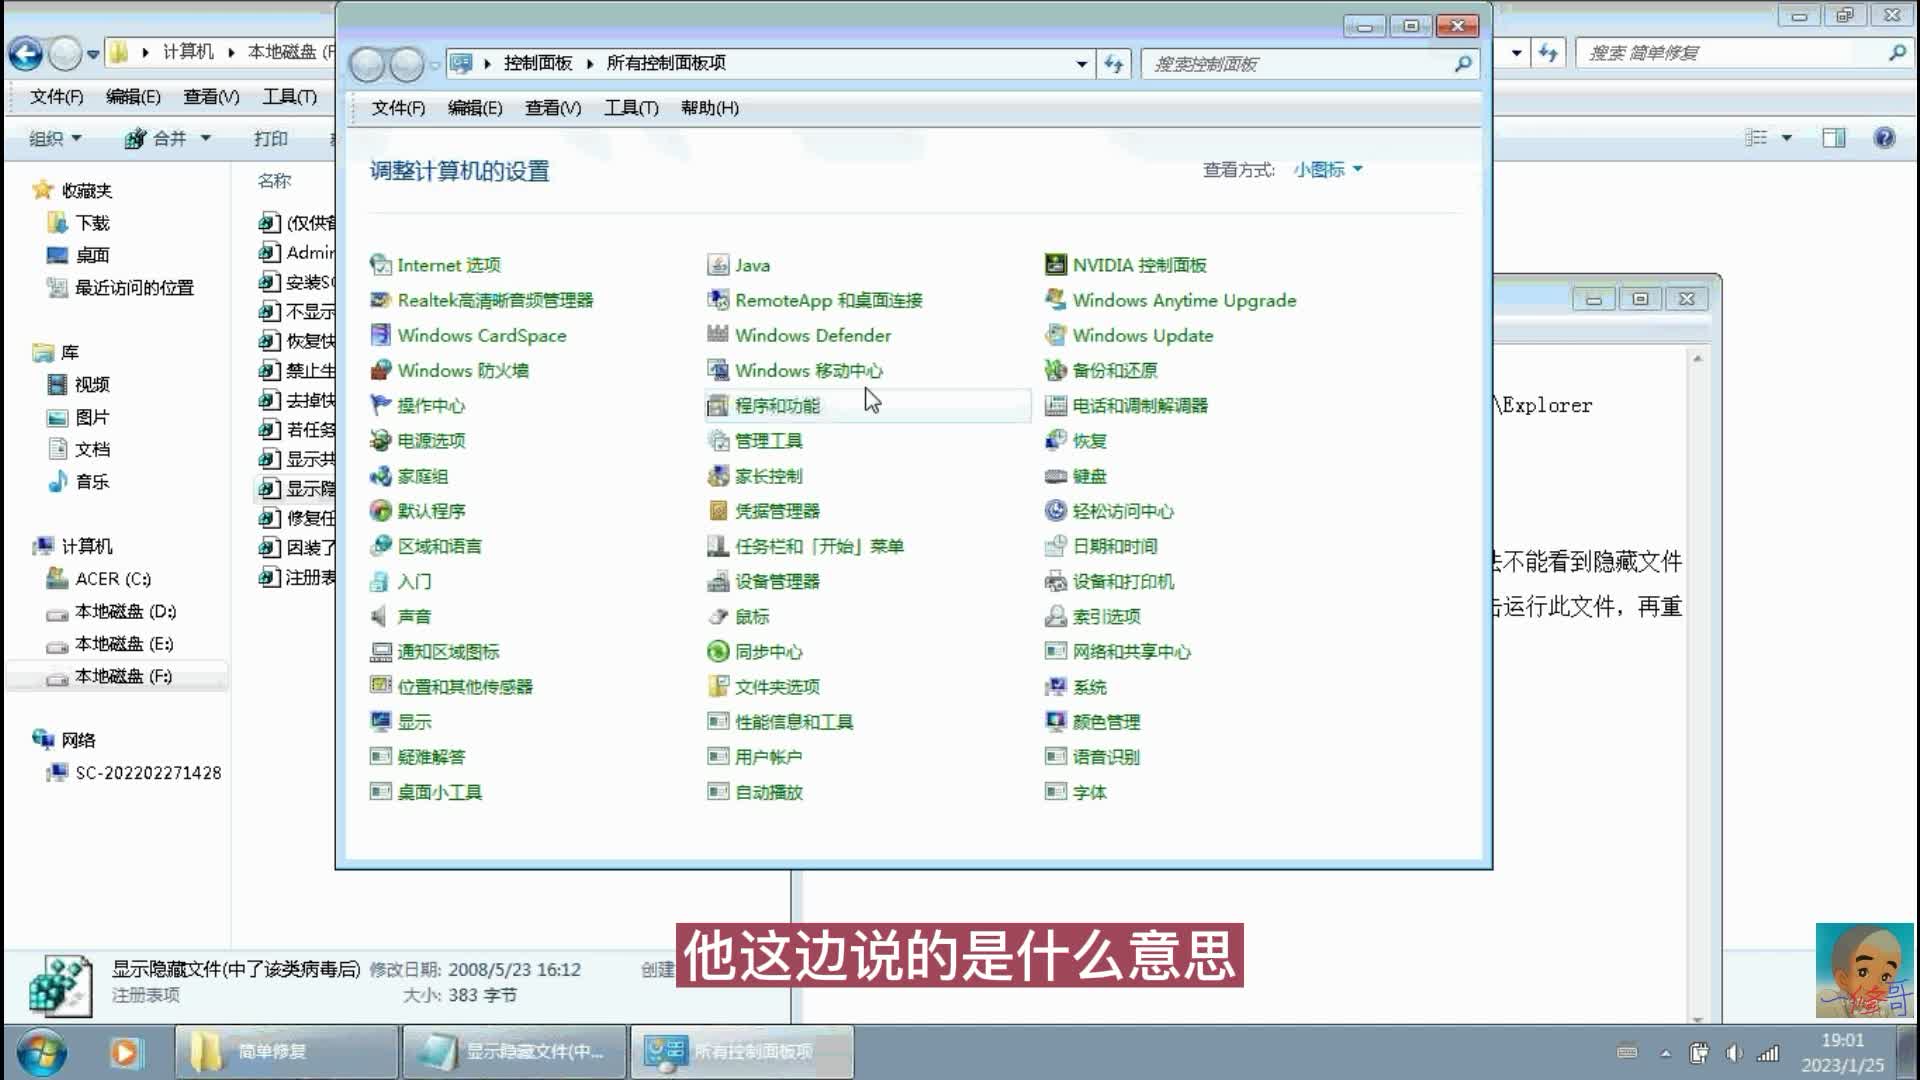Click the Windows Start orb button

(x=42, y=1052)
